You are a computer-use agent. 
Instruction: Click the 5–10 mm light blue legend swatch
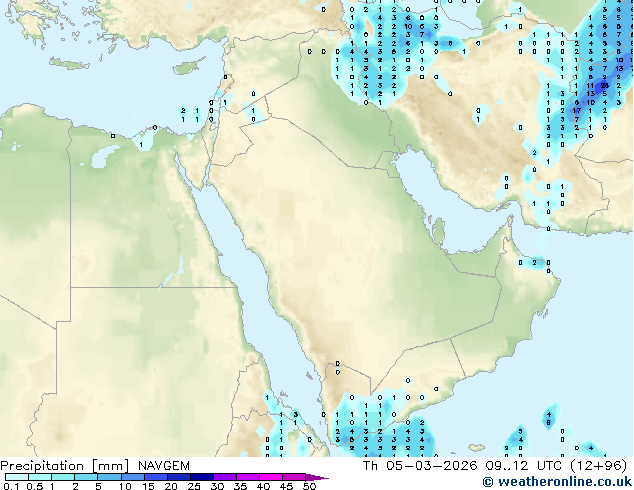point(109,477)
